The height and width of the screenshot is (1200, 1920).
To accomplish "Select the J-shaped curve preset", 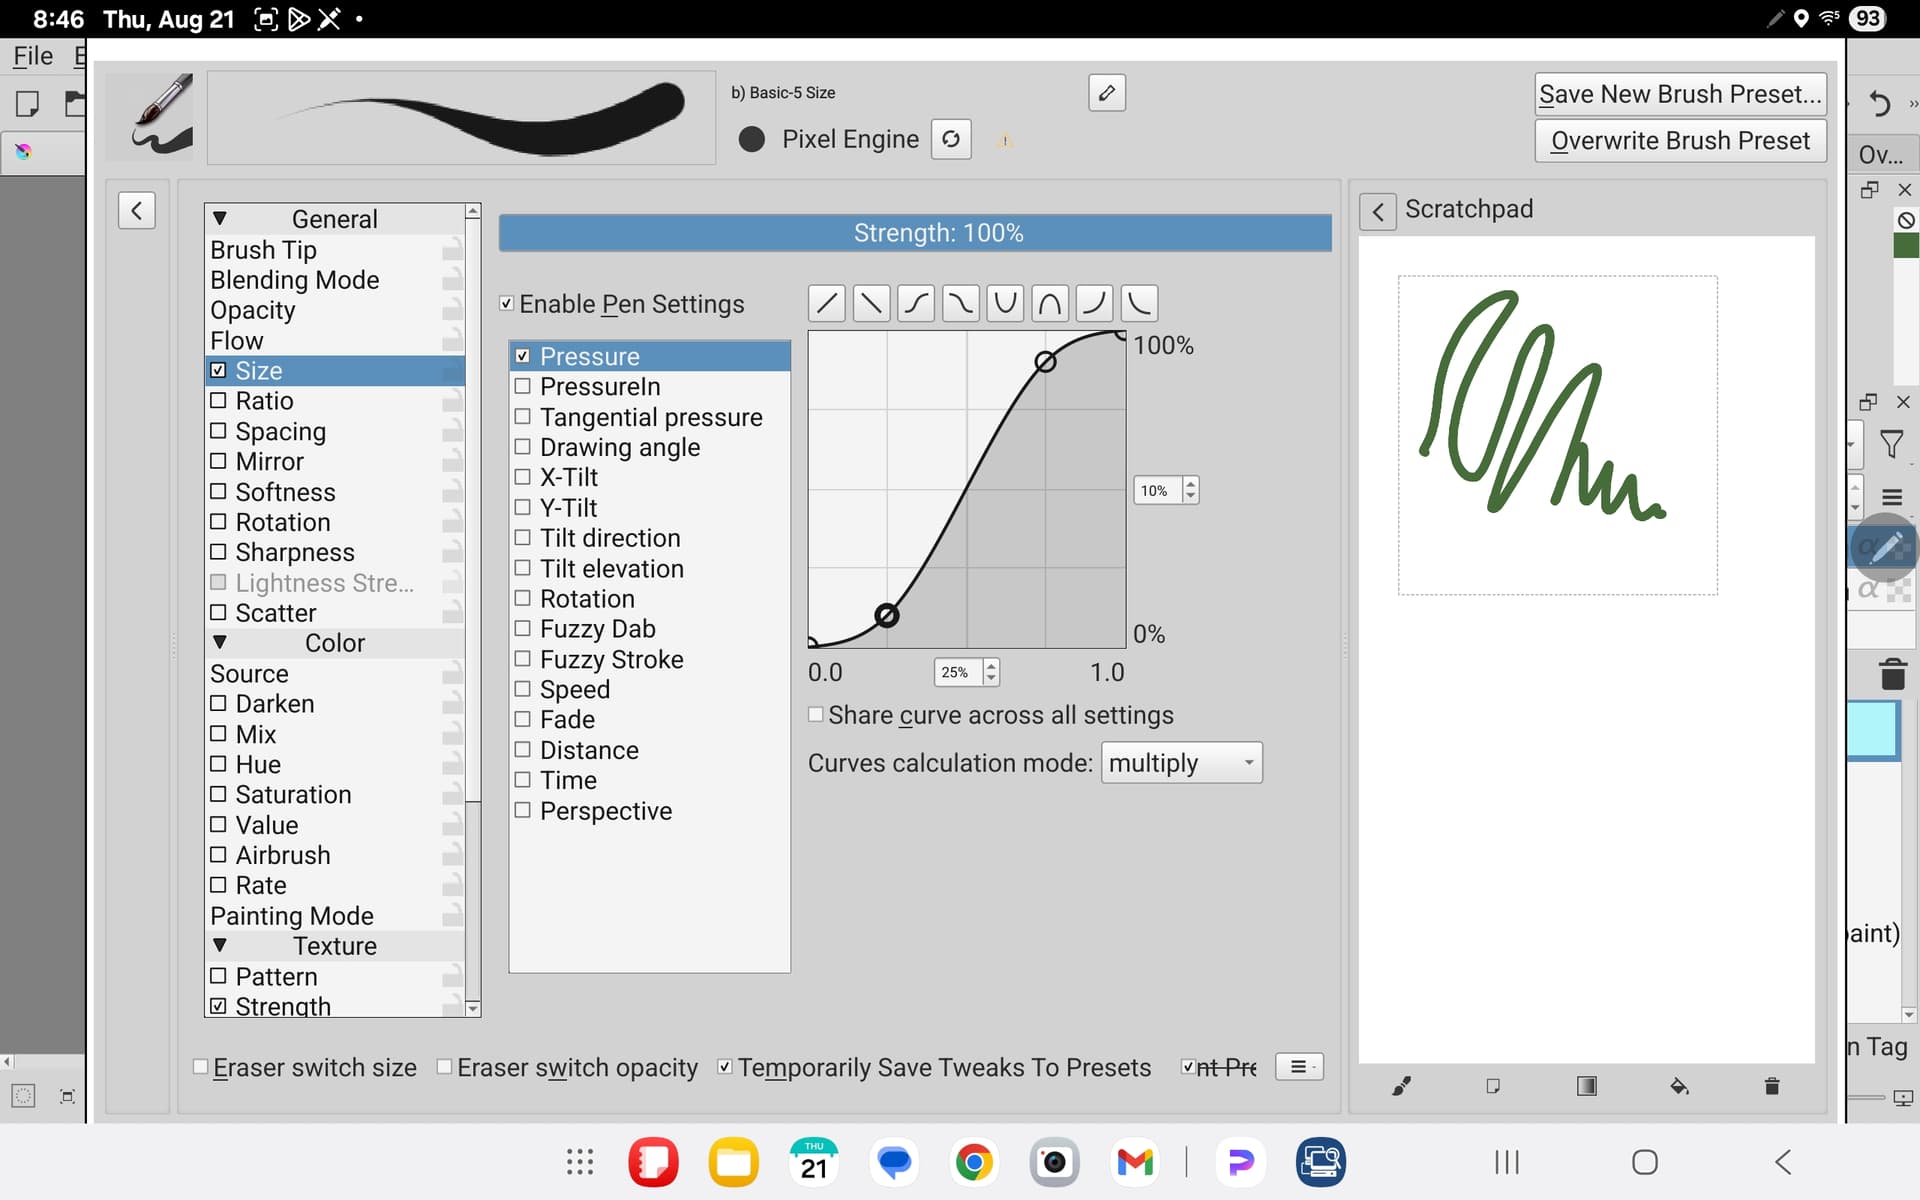I will coord(1095,302).
